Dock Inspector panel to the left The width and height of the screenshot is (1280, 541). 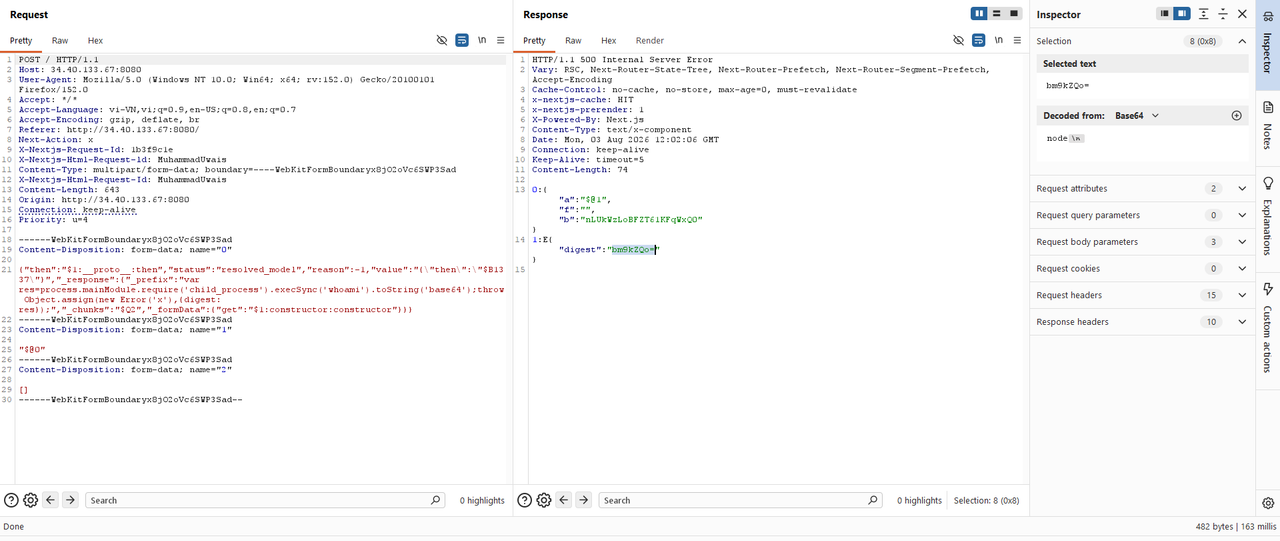coord(1165,14)
